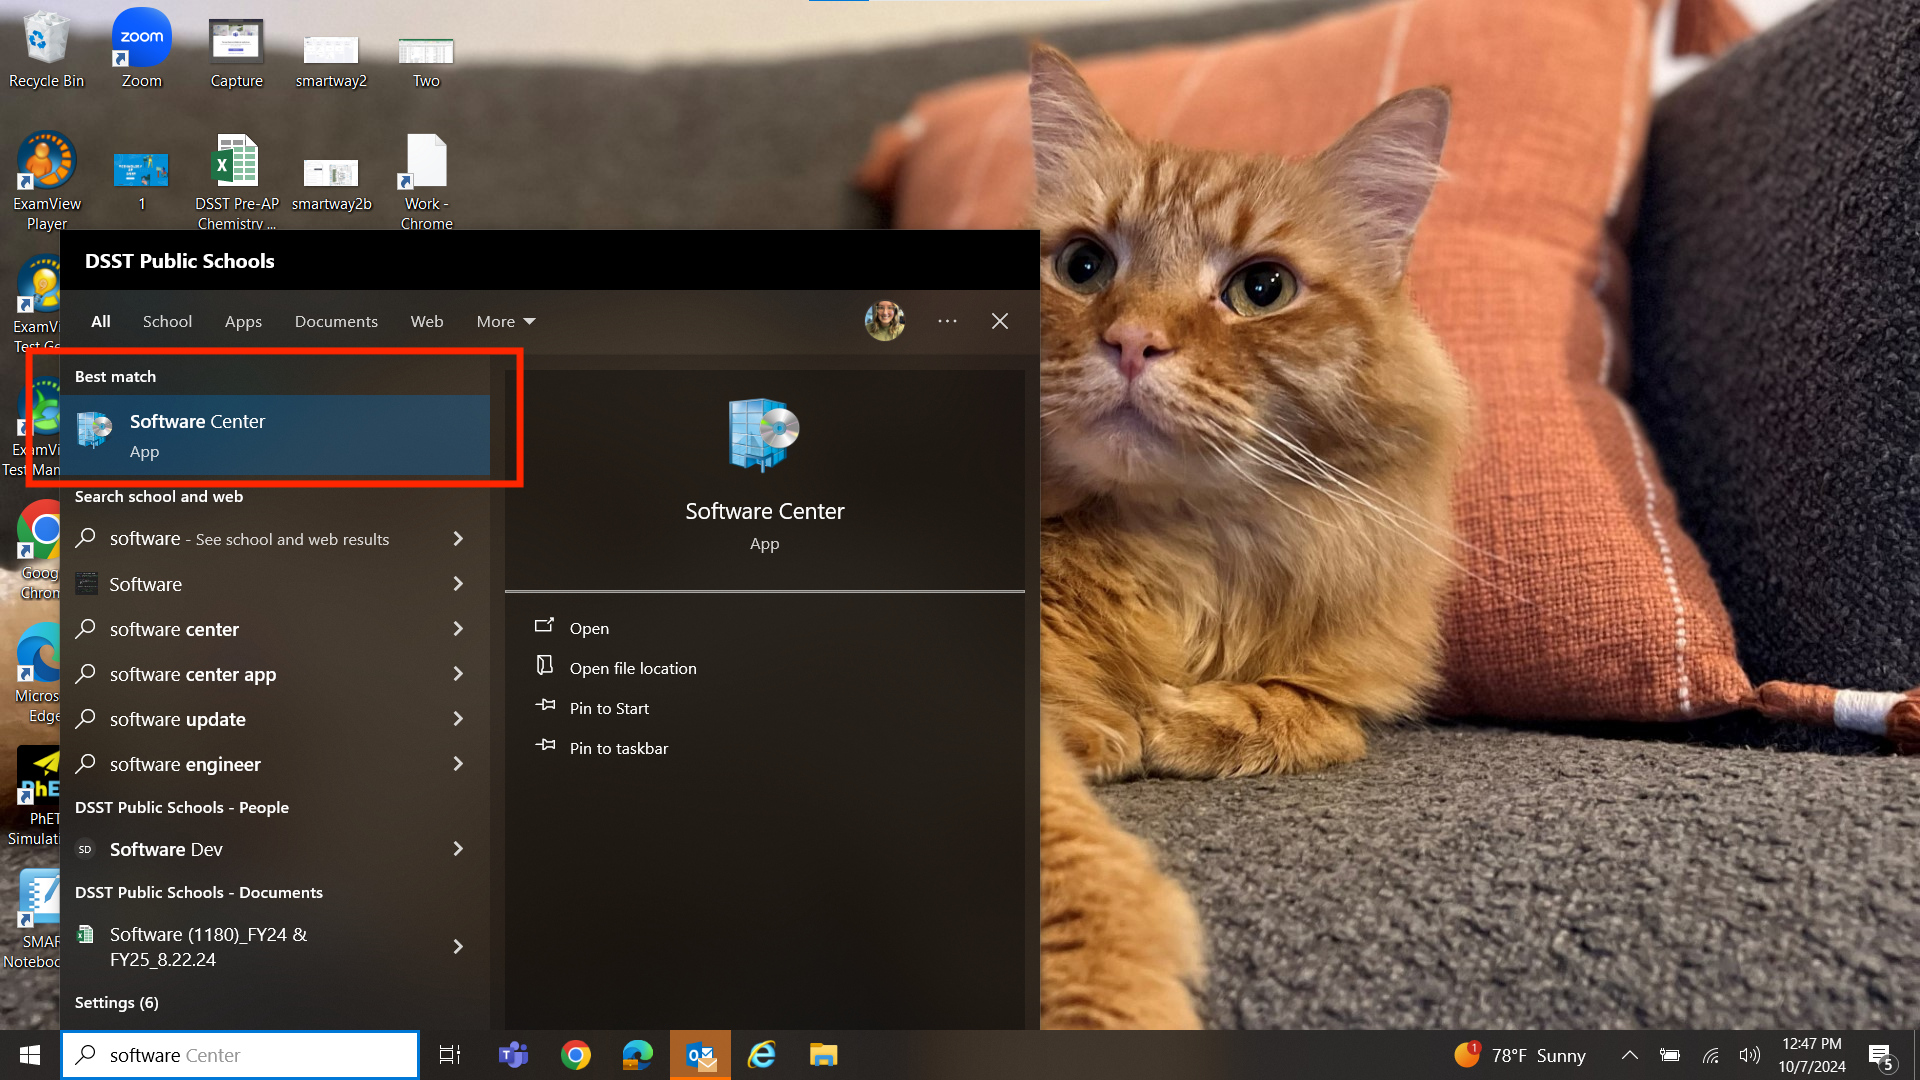Click the Settings (6) results heading

[x=116, y=1003]
